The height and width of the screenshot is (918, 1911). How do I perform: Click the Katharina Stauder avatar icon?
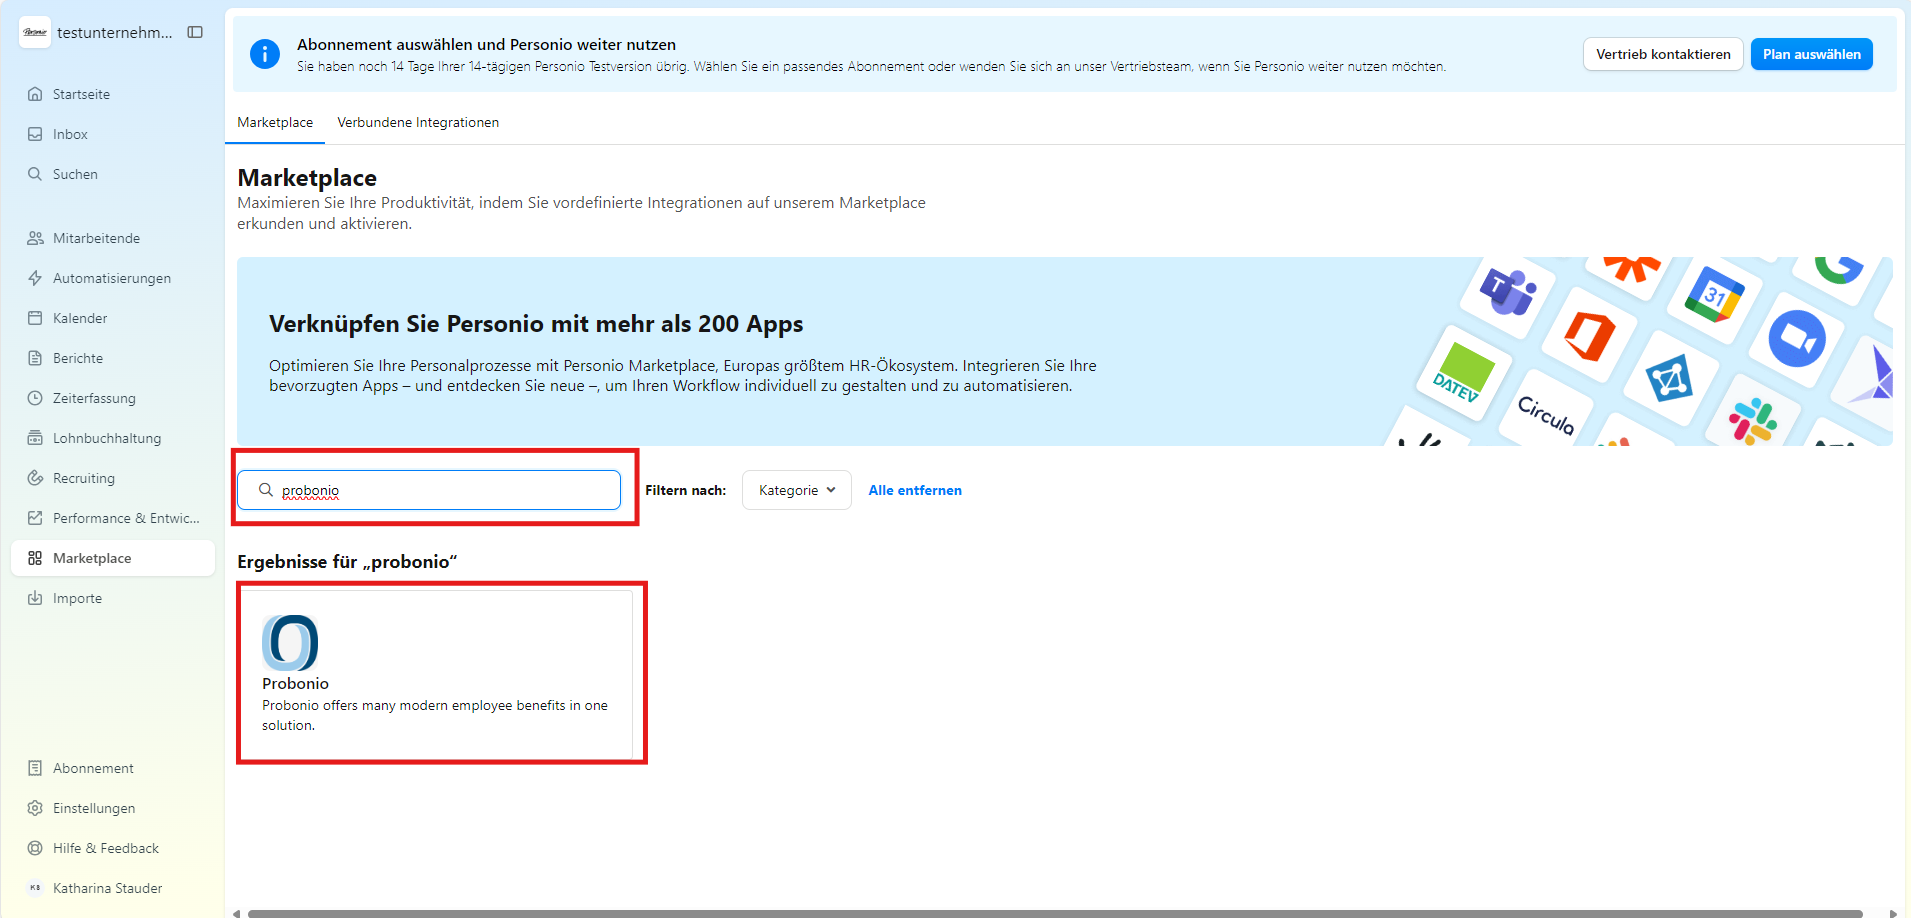point(35,888)
